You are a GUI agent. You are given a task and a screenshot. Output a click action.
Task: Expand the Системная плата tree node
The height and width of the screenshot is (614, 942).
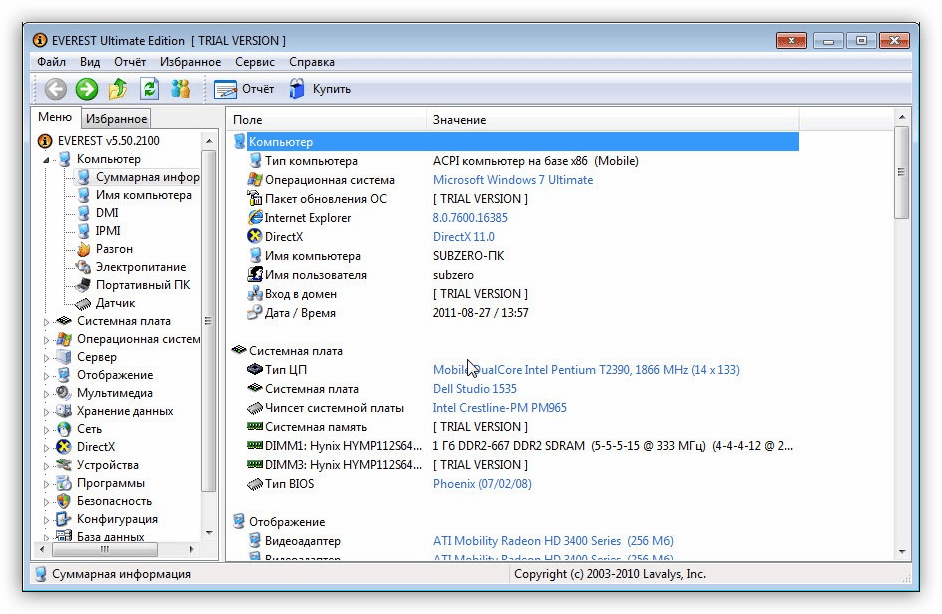(x=46, y=322)
